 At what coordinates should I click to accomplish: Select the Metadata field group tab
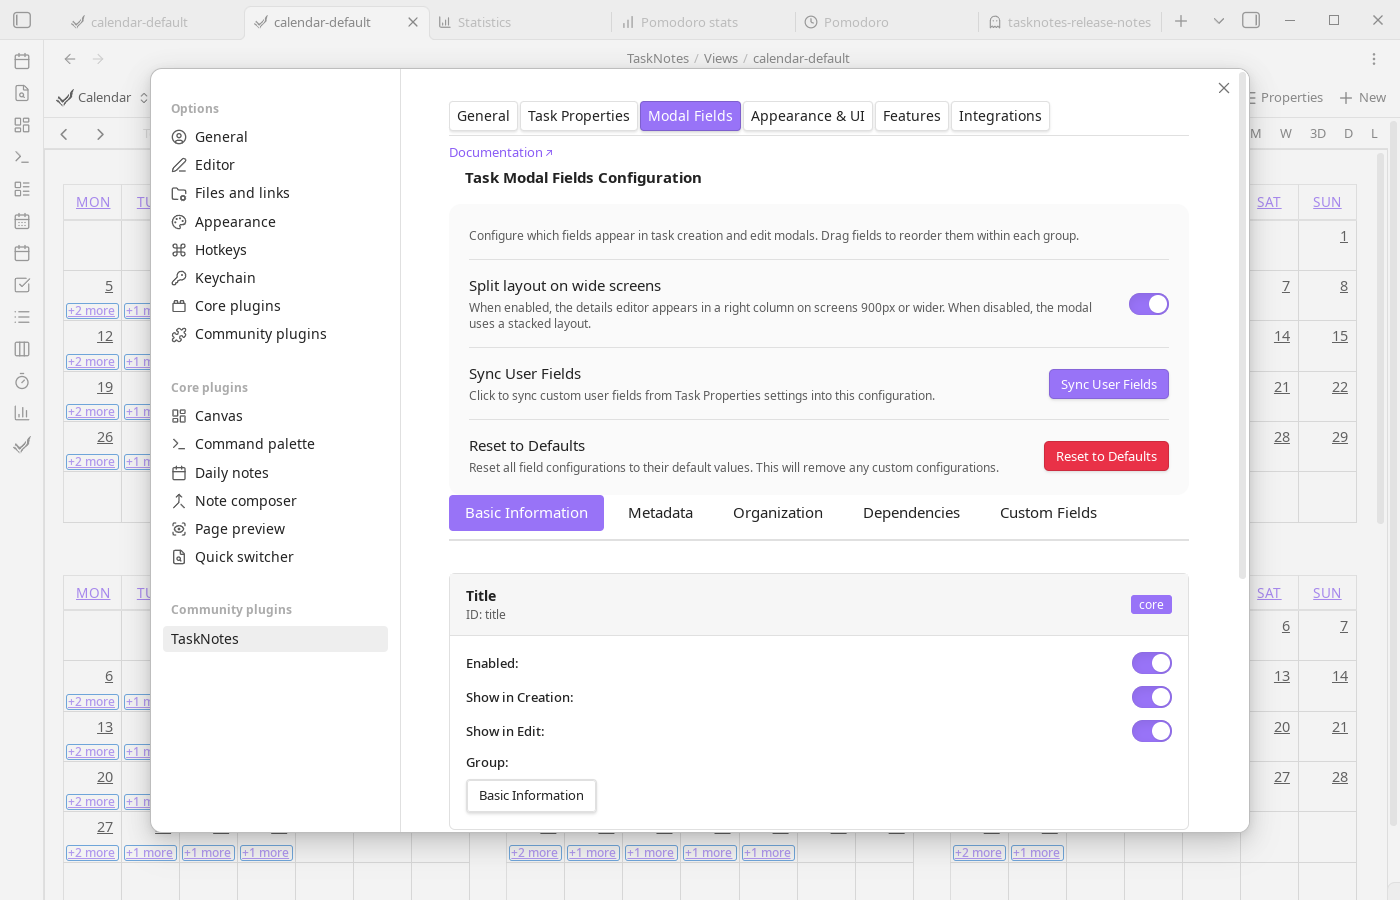660,512
